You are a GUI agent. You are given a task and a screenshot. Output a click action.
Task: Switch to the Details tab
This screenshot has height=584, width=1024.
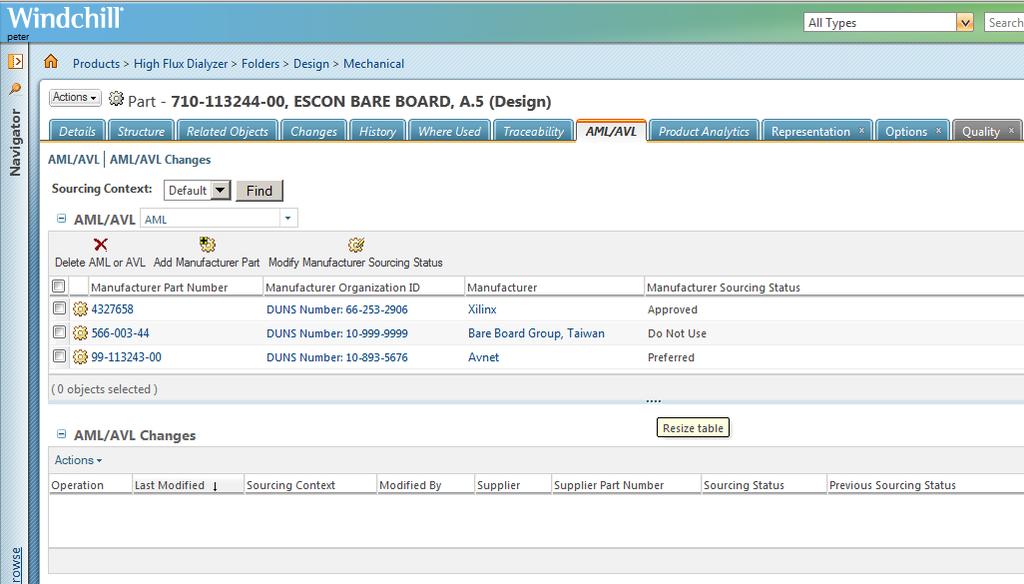(x=77, y=131)
